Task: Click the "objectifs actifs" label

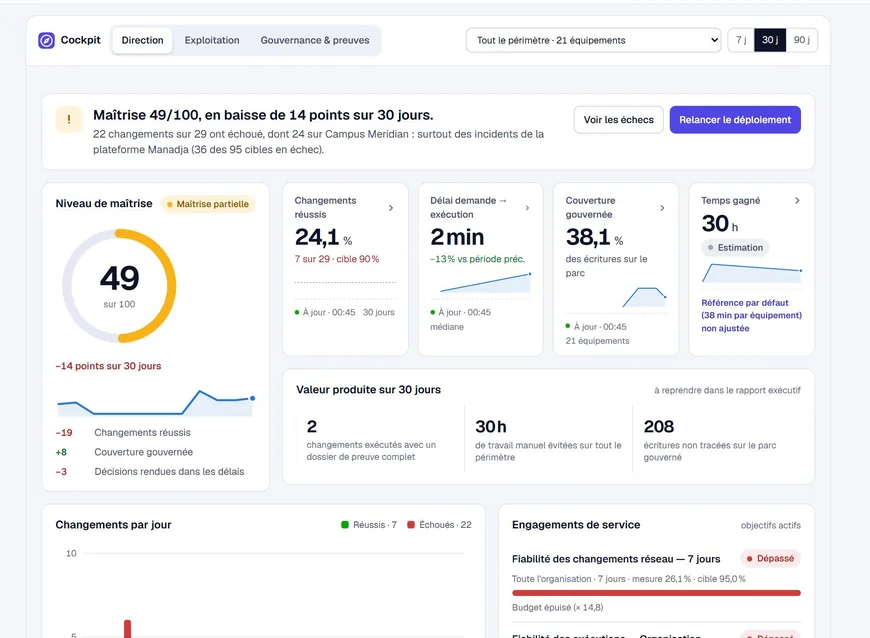Action: coord(771,525)
